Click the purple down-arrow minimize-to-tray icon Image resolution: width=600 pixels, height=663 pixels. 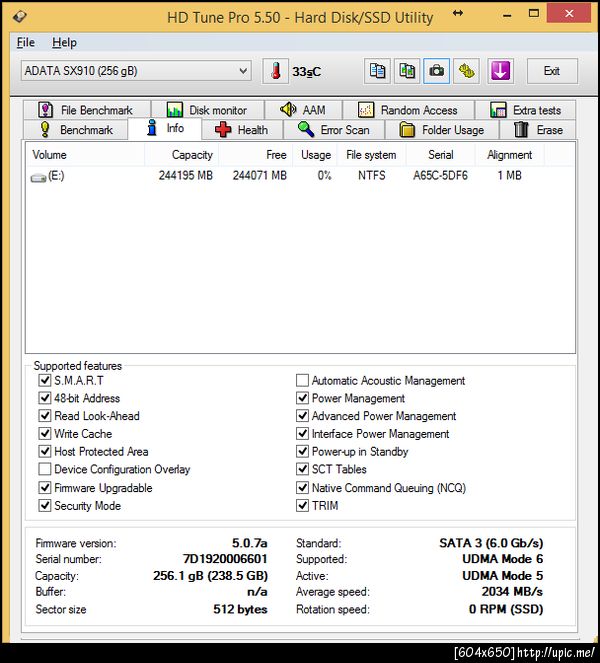[500, 71]
